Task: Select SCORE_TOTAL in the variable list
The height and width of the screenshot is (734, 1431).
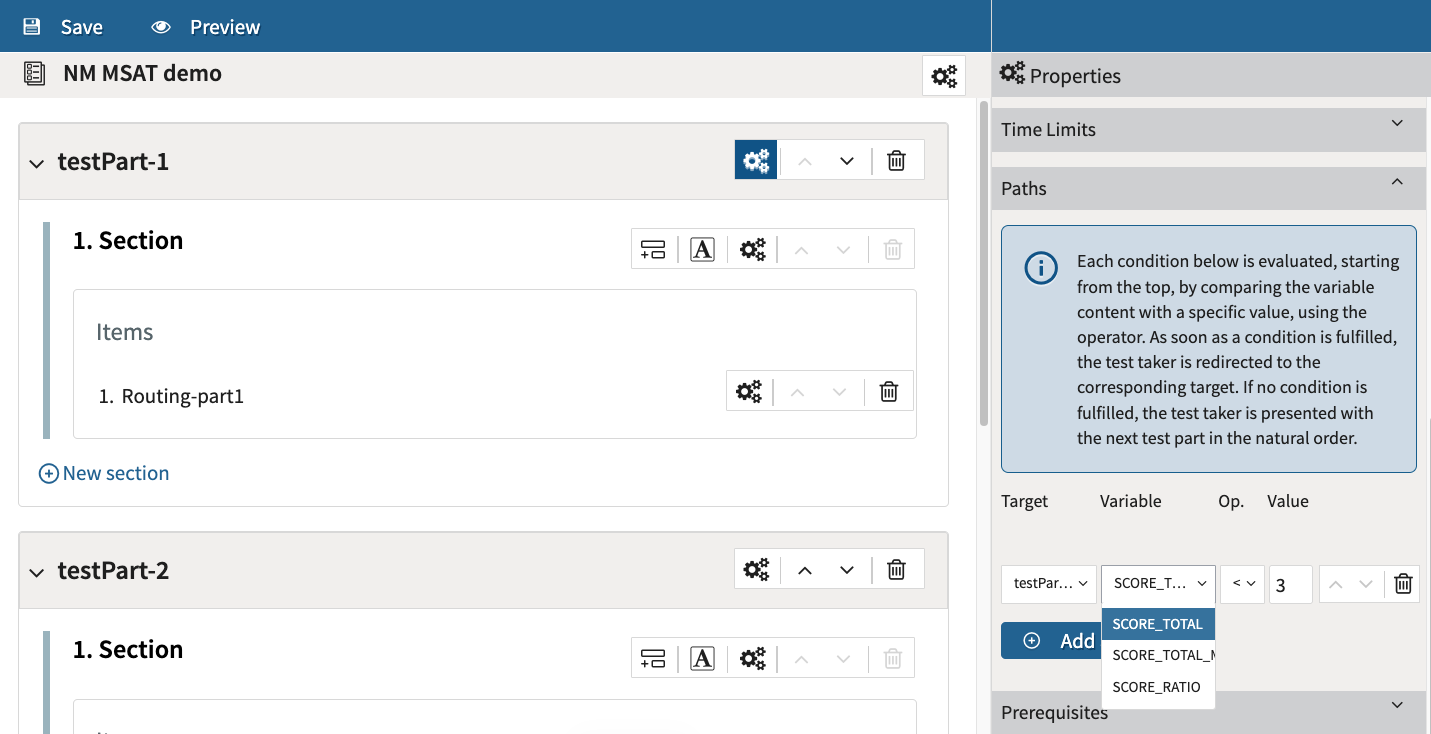Action: [x=1157, y=624]
